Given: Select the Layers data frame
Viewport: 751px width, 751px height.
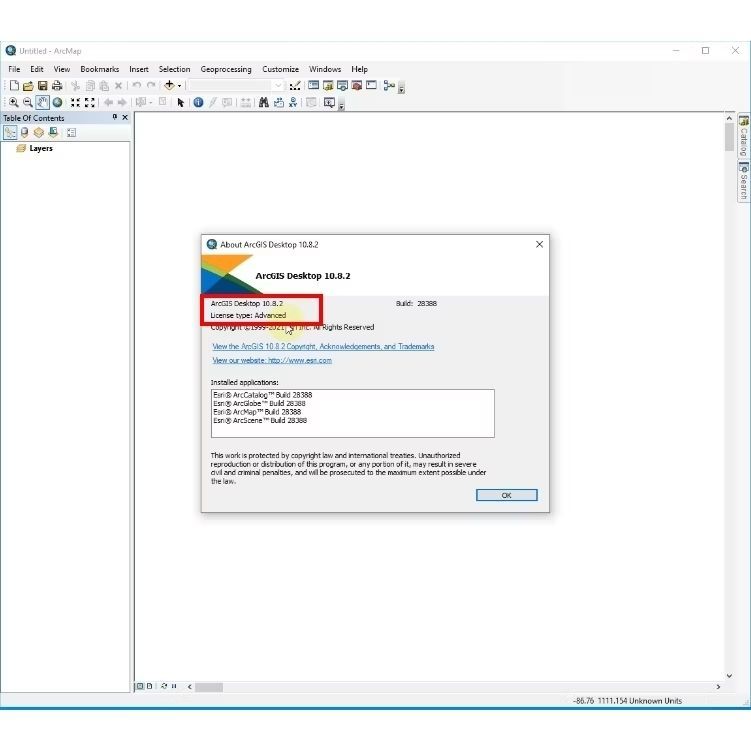Looking at the screenshot, I should click(x=41, y=148).
